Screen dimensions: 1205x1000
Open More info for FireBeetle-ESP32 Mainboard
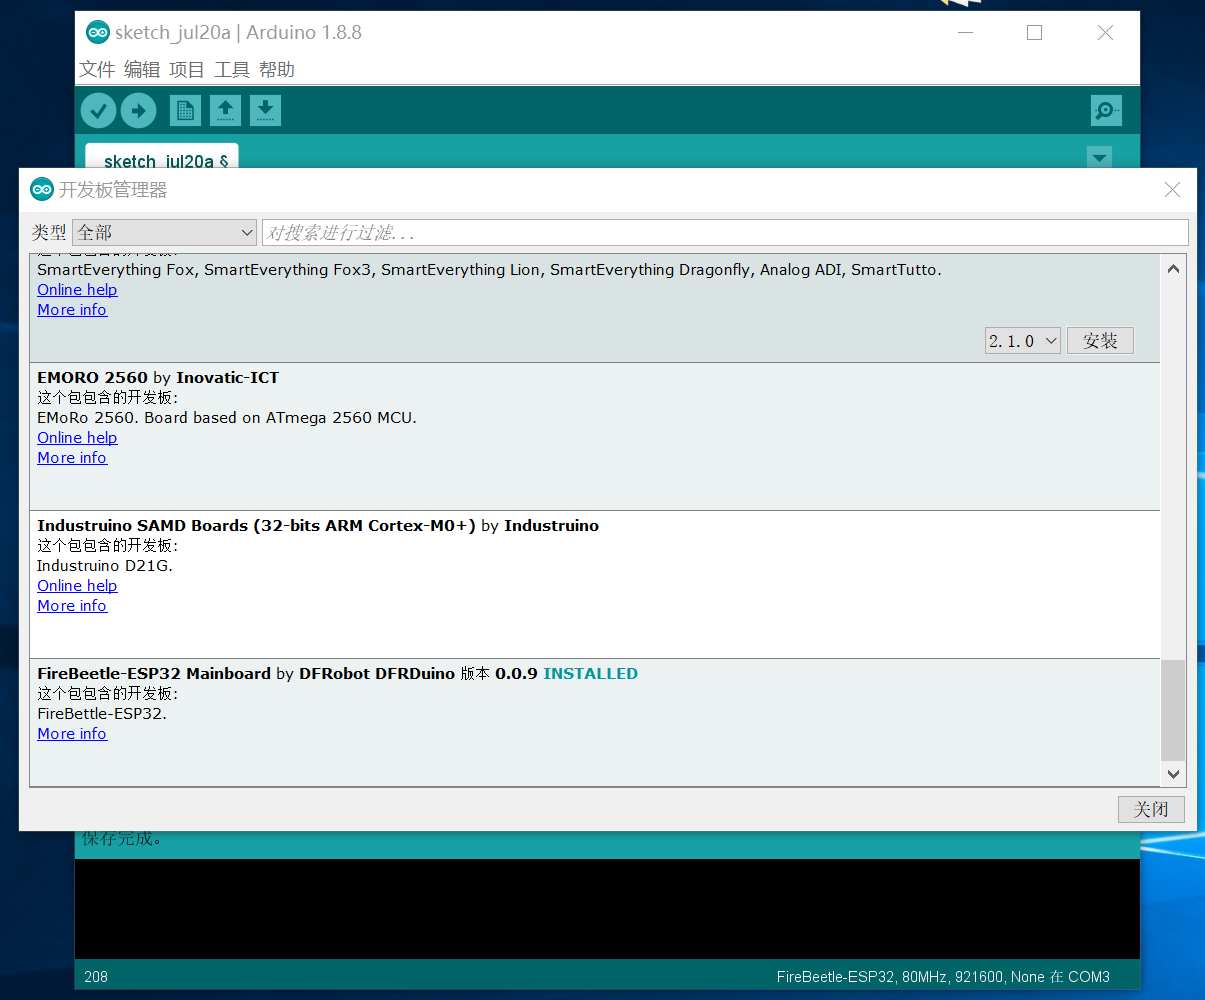point(72,734)
